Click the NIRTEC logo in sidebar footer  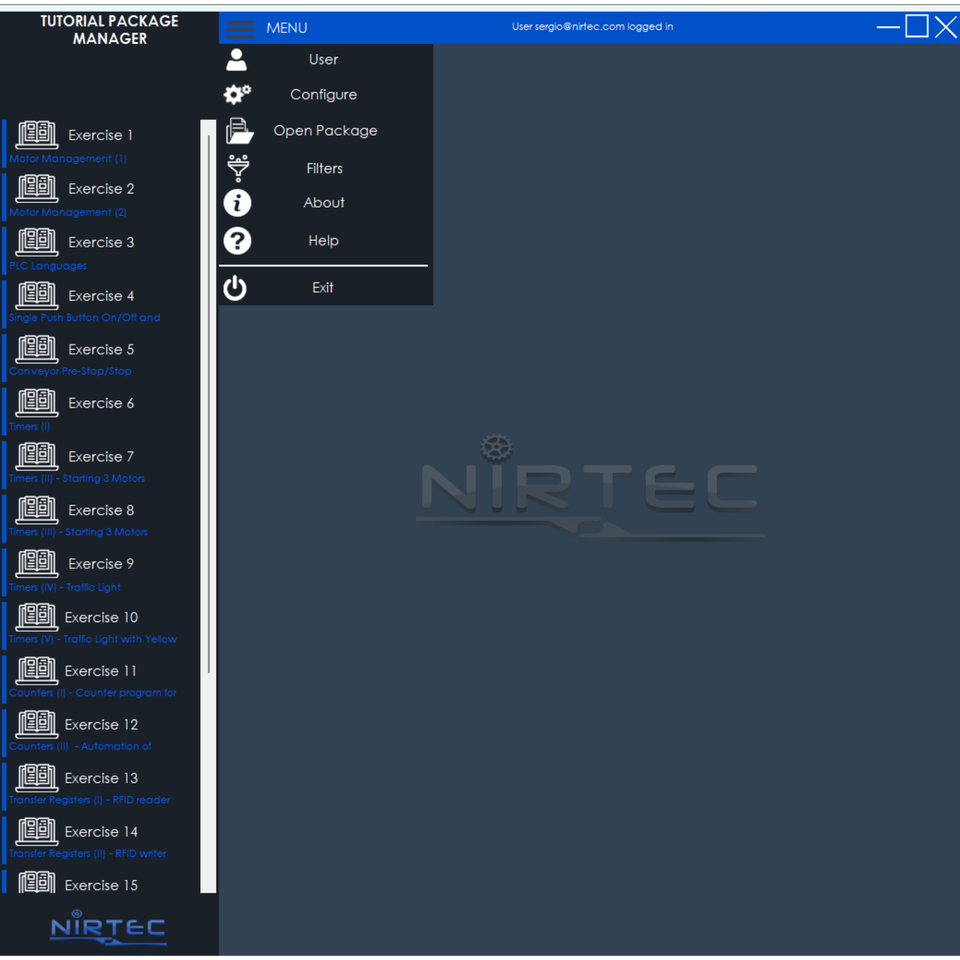coord(108,927)
